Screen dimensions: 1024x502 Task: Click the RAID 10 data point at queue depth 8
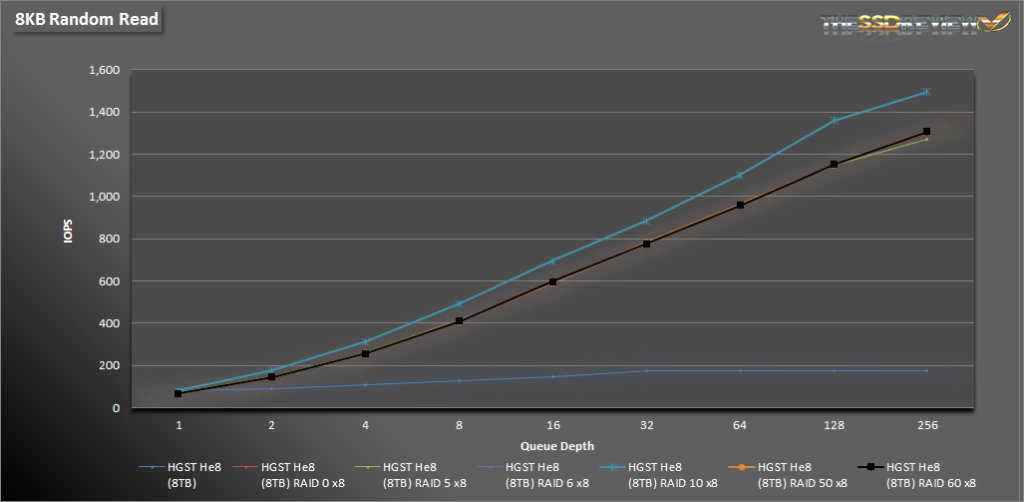point(458,304)
